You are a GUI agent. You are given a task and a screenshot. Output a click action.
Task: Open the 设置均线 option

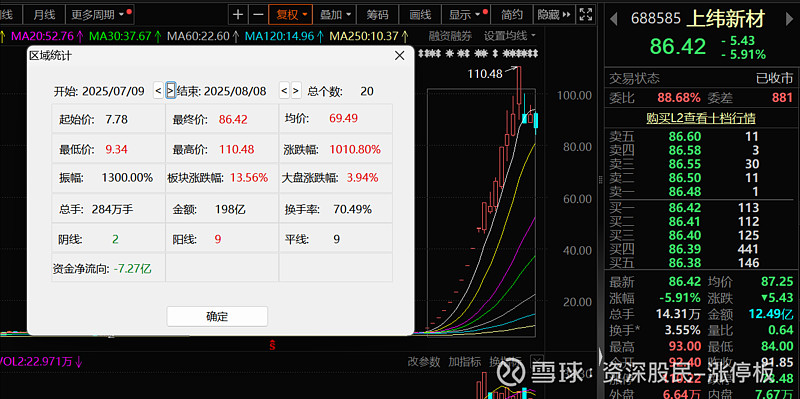click(510, 36)
